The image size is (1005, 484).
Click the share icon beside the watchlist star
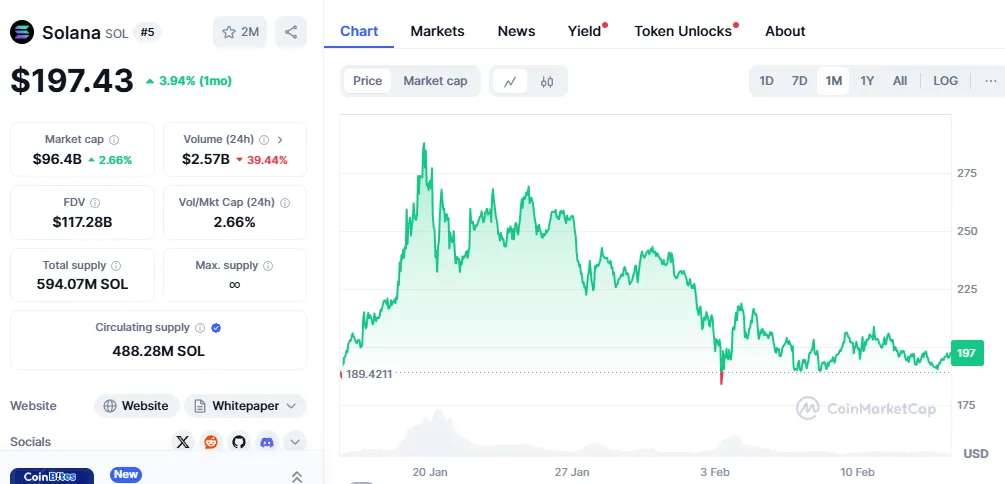(x=291, y=32)
